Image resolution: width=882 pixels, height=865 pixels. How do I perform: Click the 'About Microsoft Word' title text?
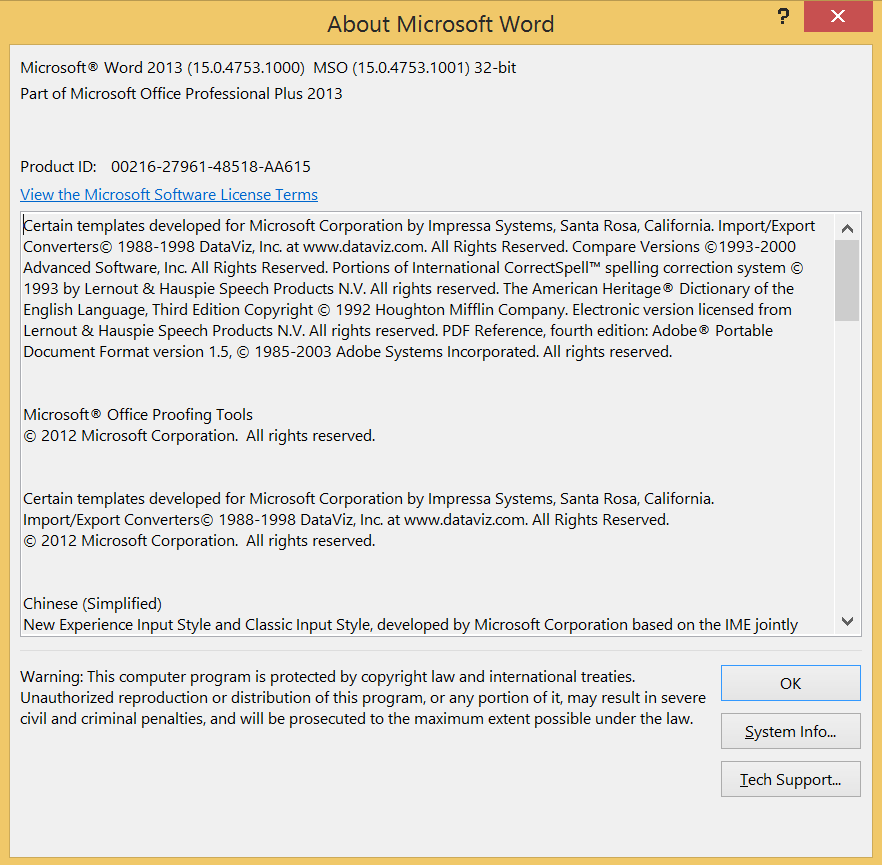(x=441, y=24)
